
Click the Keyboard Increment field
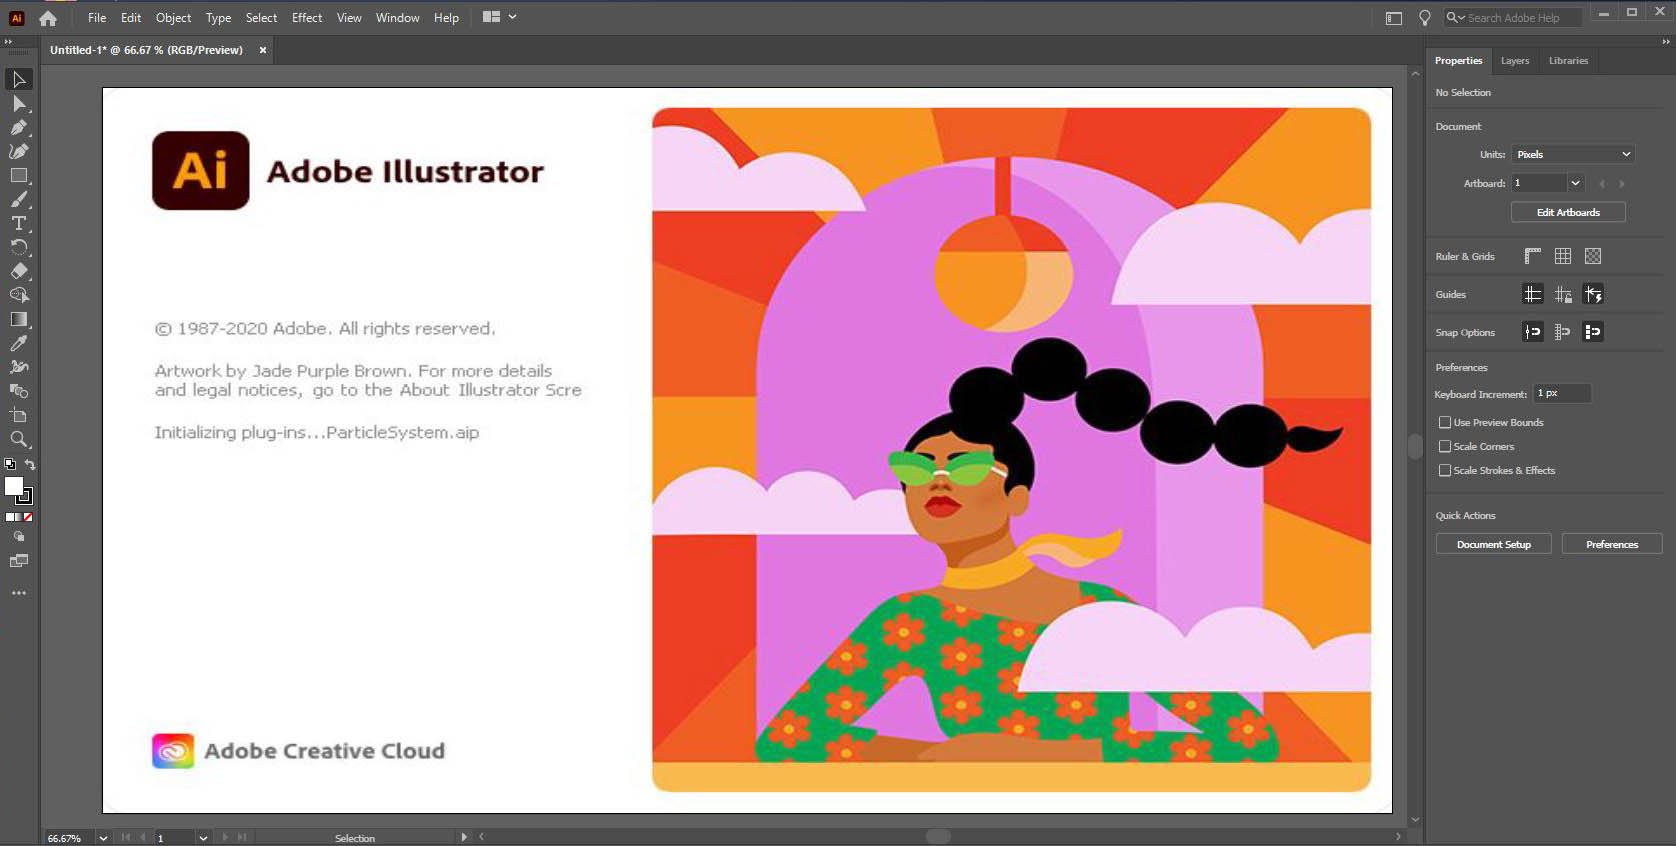click(1561, 393)
